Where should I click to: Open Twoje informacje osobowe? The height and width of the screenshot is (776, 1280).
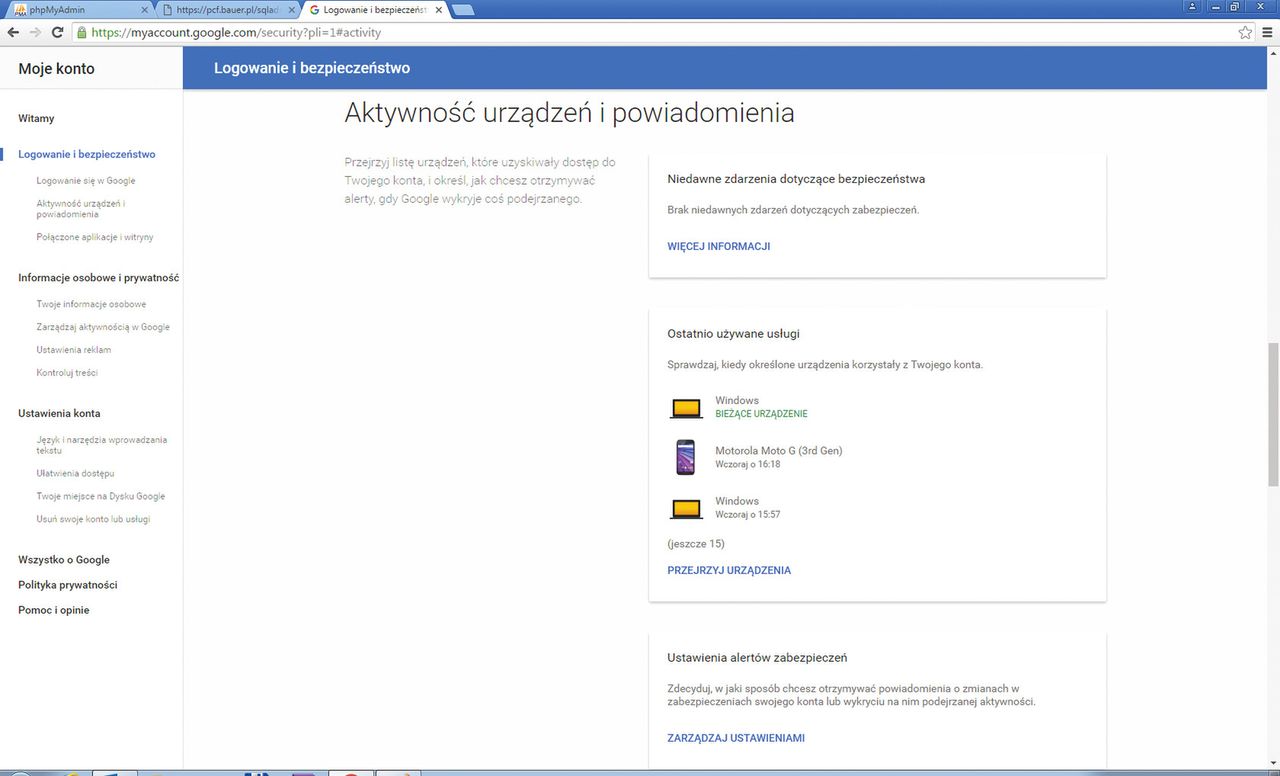pyautogui.click(x=91, y=304)
